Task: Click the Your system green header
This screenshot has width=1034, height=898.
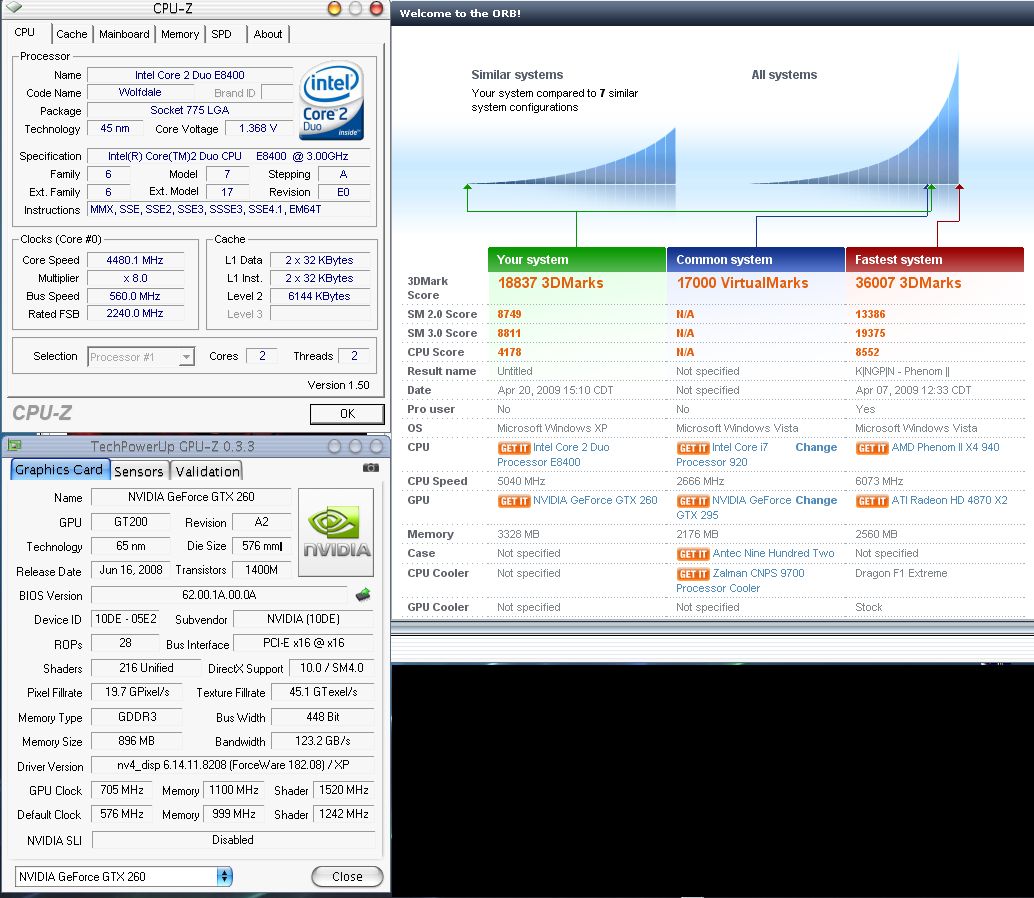Action: (577, 259)
